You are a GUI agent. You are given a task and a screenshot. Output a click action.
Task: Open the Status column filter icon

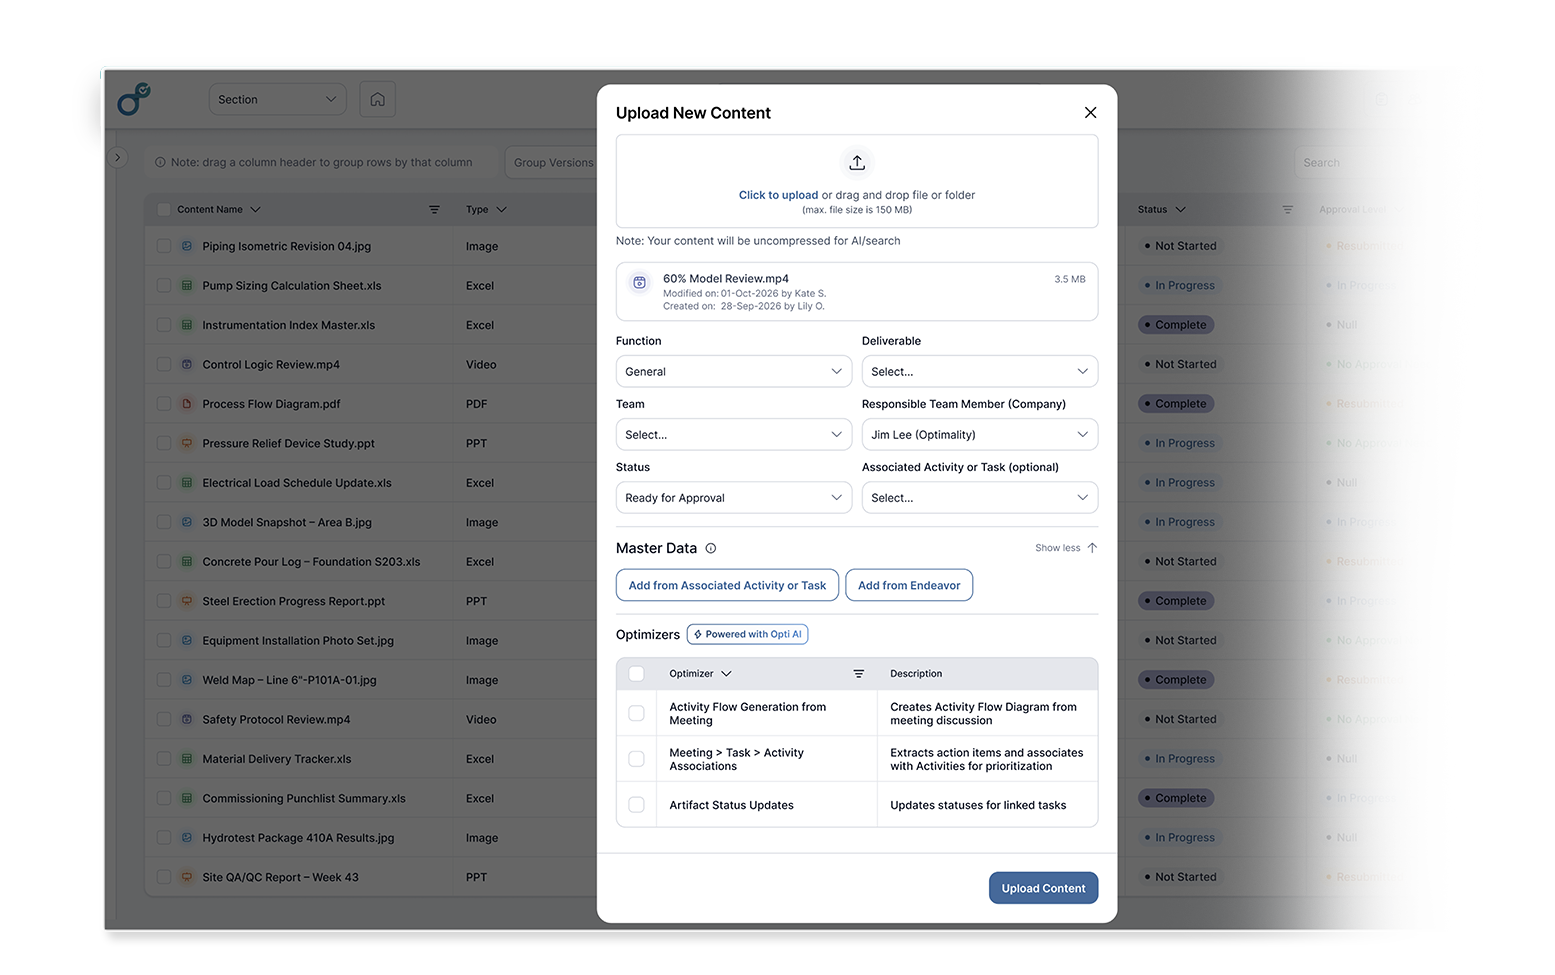coord(1287,210)
